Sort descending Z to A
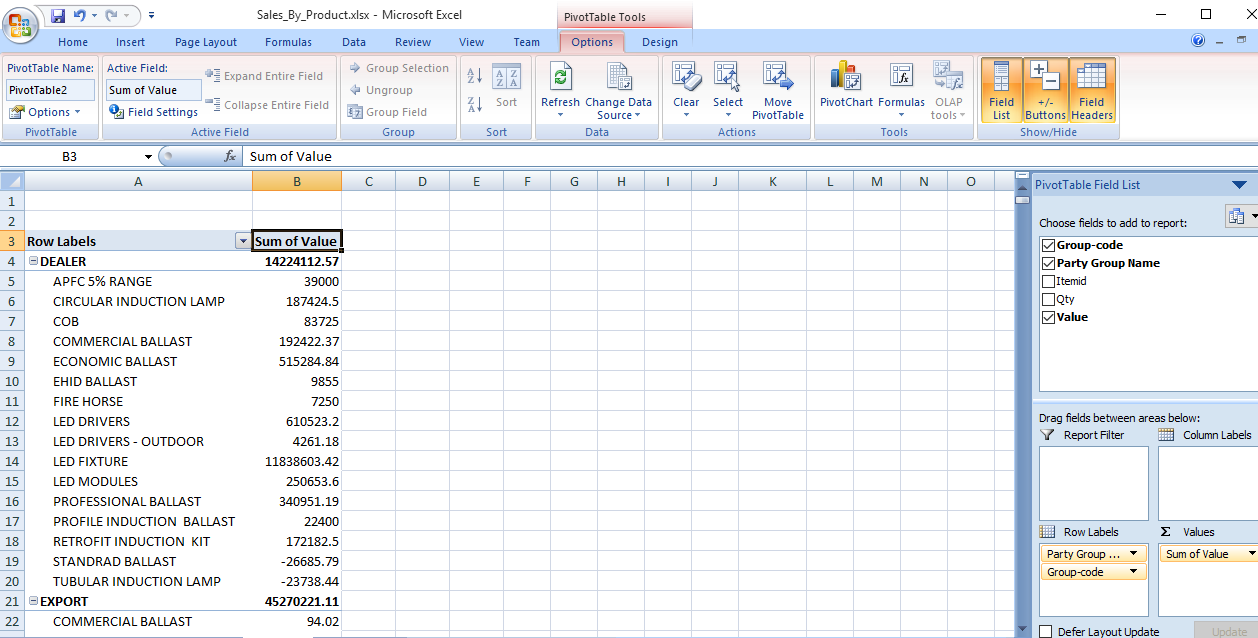This screenshot has height=638, width=1258. 475,103
